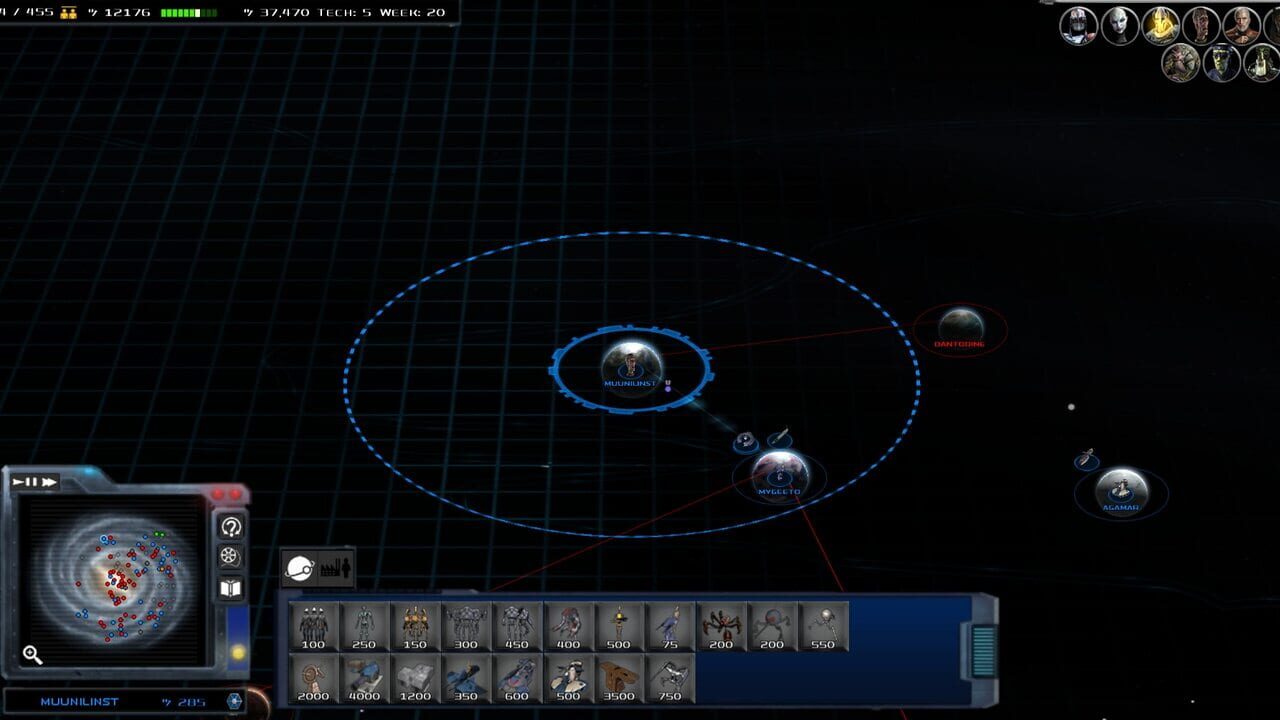Select planet Agamar
This screenshot has height=720, width=1280.
pyautogui.click(x=1121, y=491)
